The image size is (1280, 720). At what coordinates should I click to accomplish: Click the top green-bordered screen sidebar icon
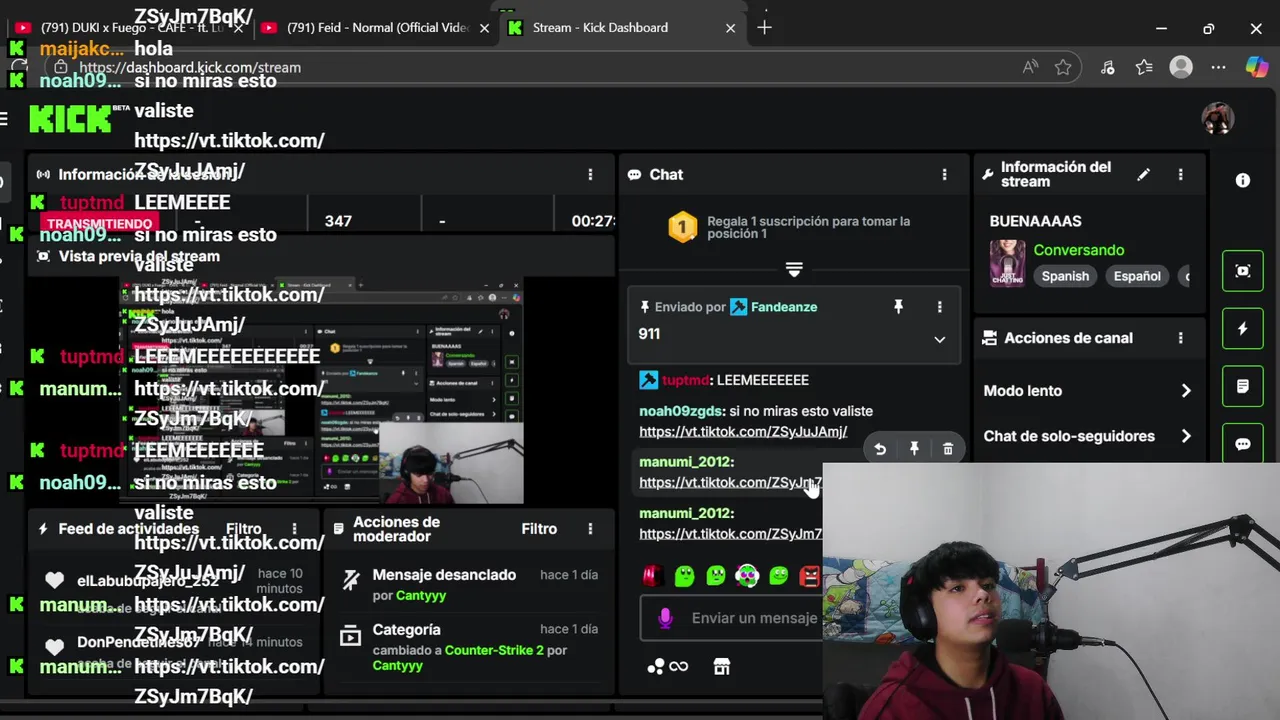[1242, 271]
